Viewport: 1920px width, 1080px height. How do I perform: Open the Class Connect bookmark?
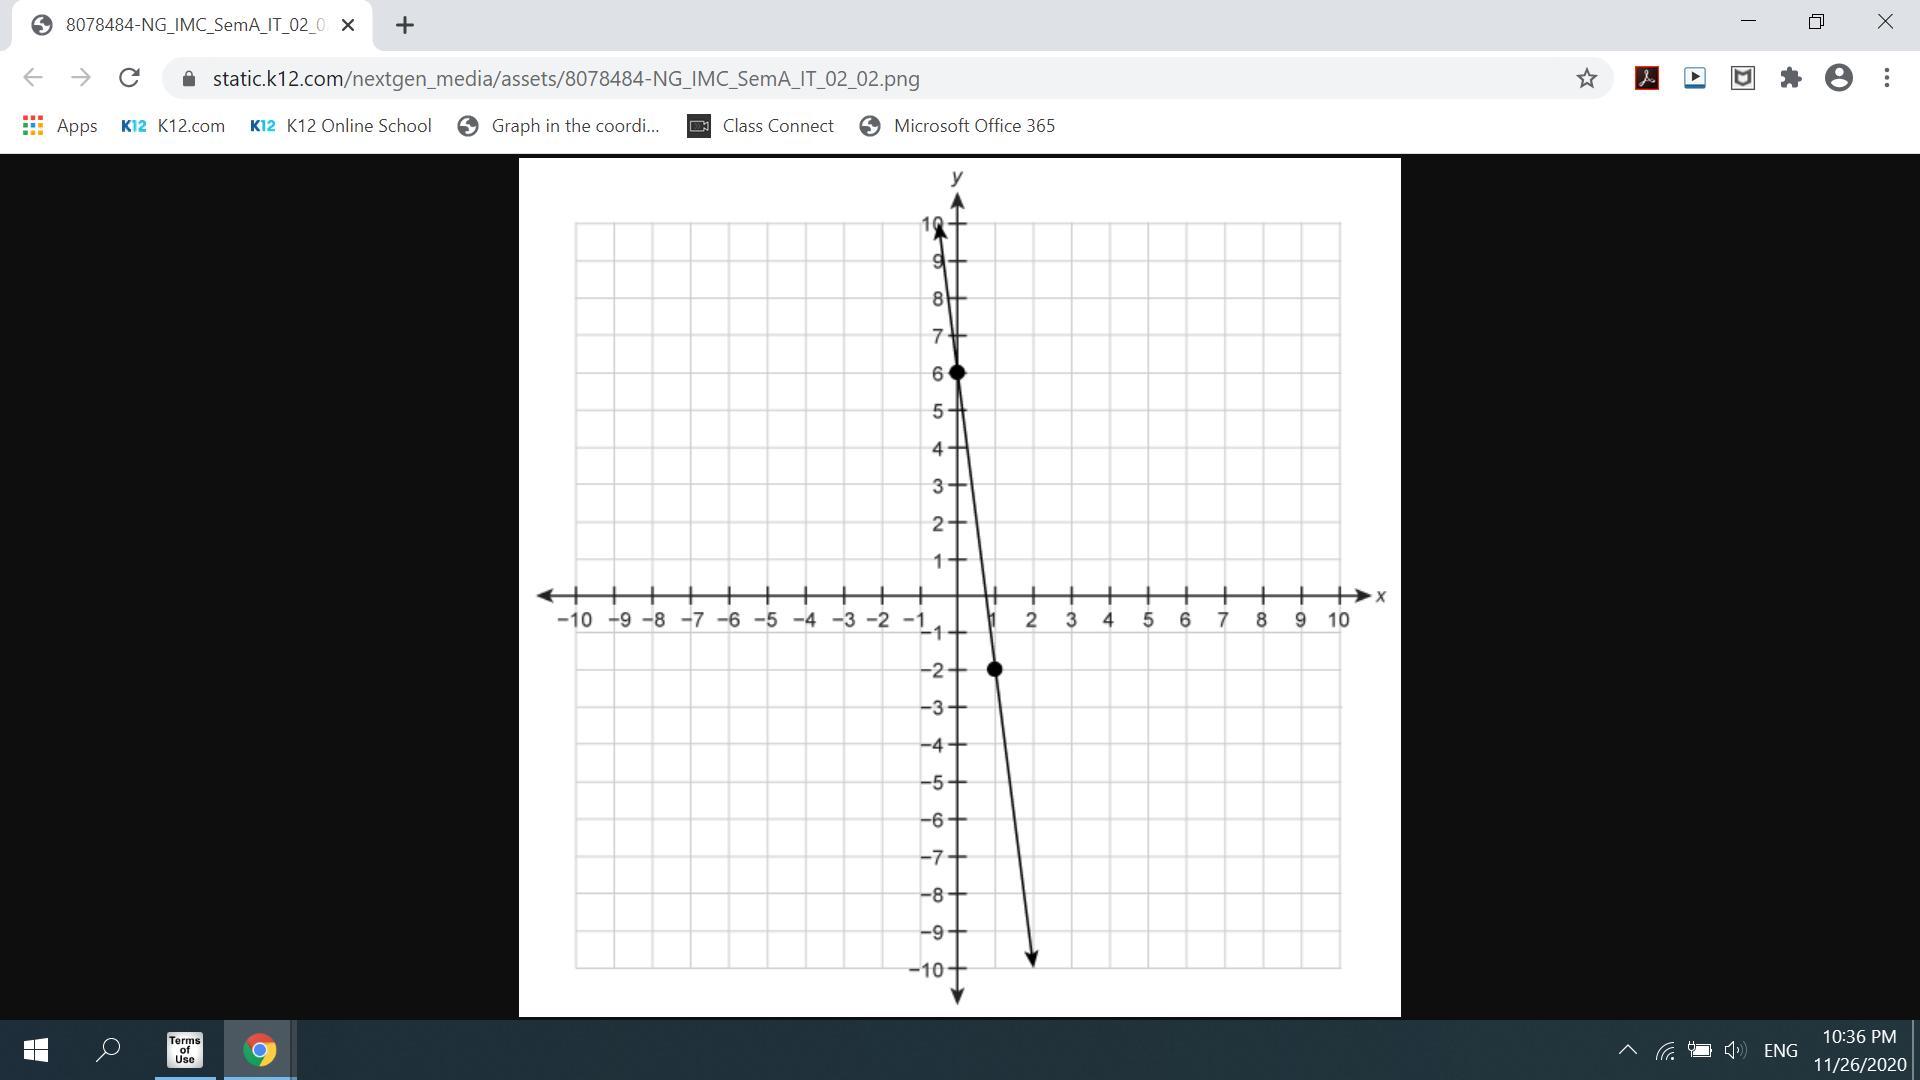click(x=760, y=126)
